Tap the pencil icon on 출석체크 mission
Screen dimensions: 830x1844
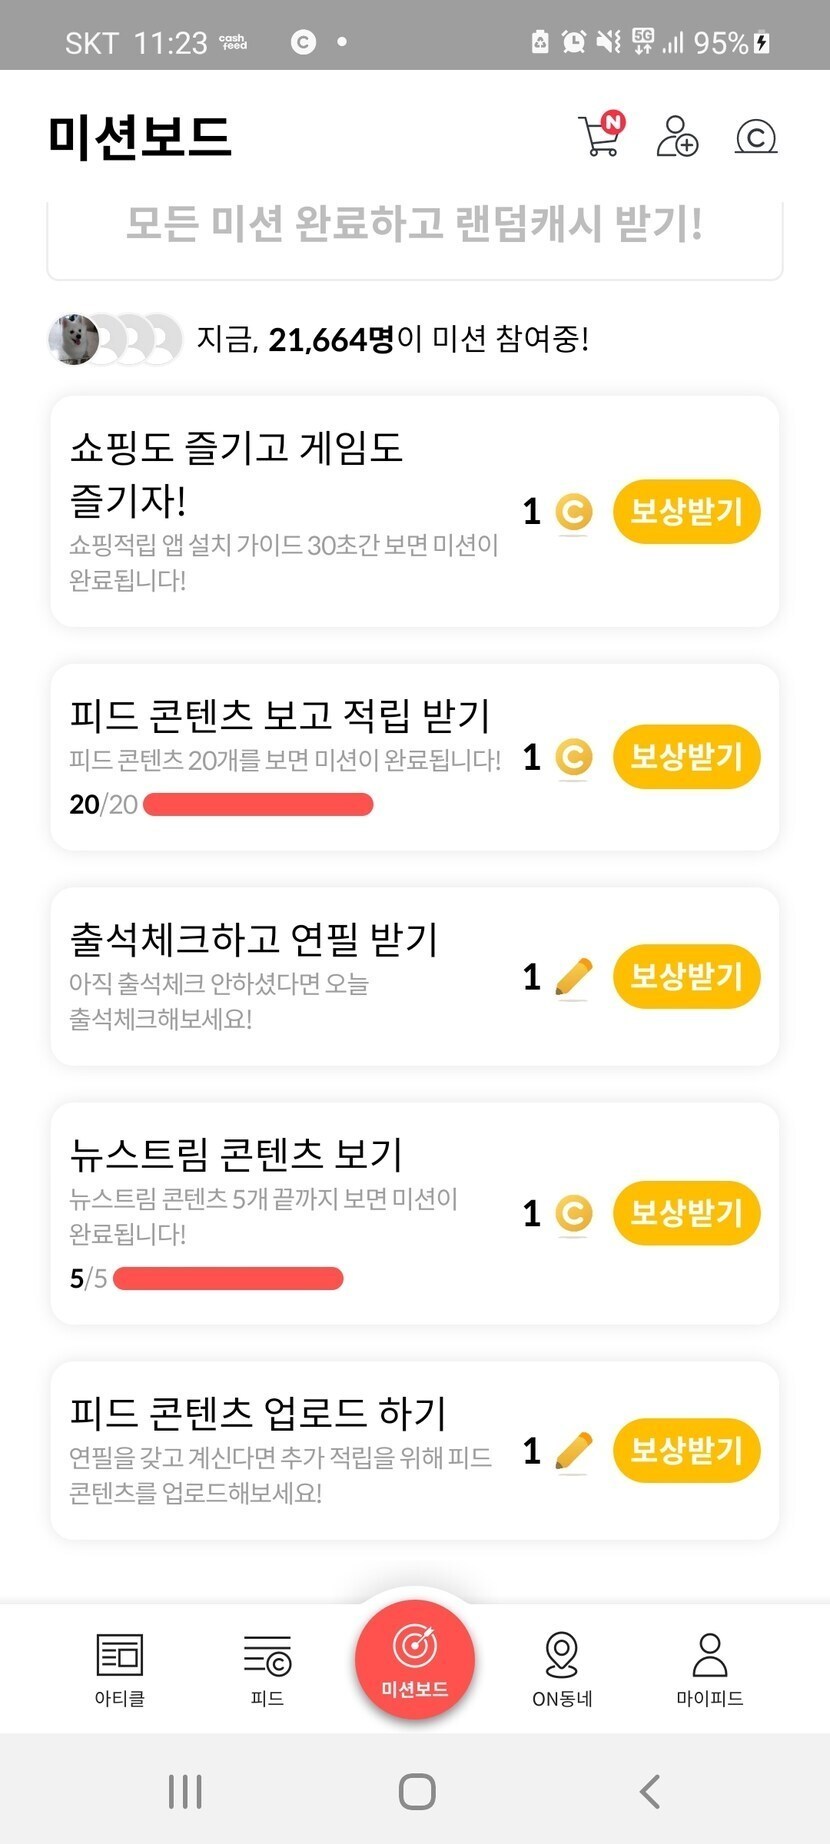click(x=573, y=977)
